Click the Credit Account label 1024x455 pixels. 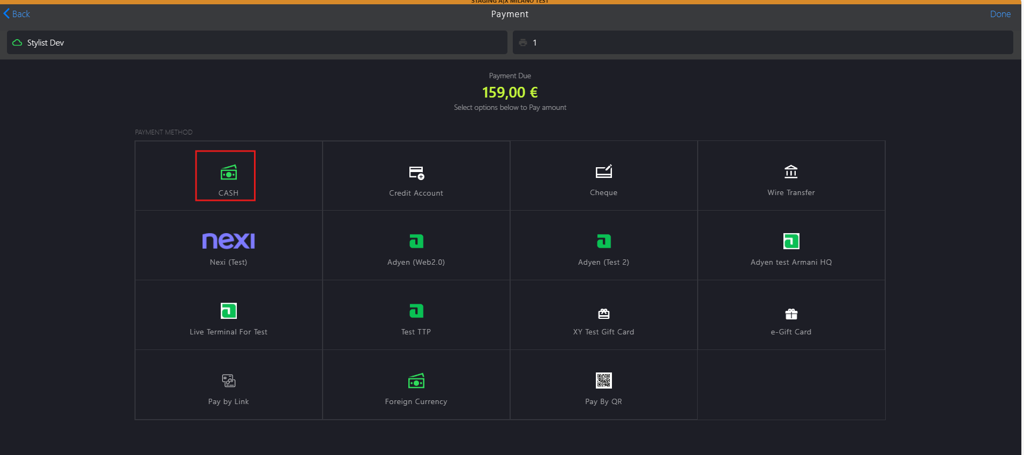(416, 193)
